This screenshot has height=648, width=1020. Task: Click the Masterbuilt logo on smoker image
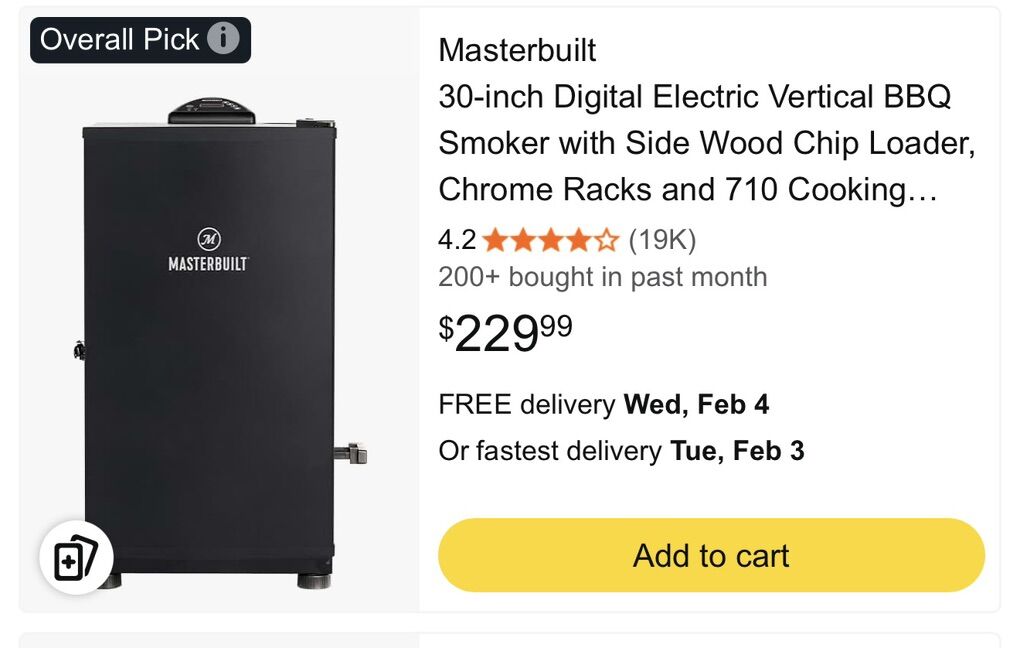(x=208, y=250)
